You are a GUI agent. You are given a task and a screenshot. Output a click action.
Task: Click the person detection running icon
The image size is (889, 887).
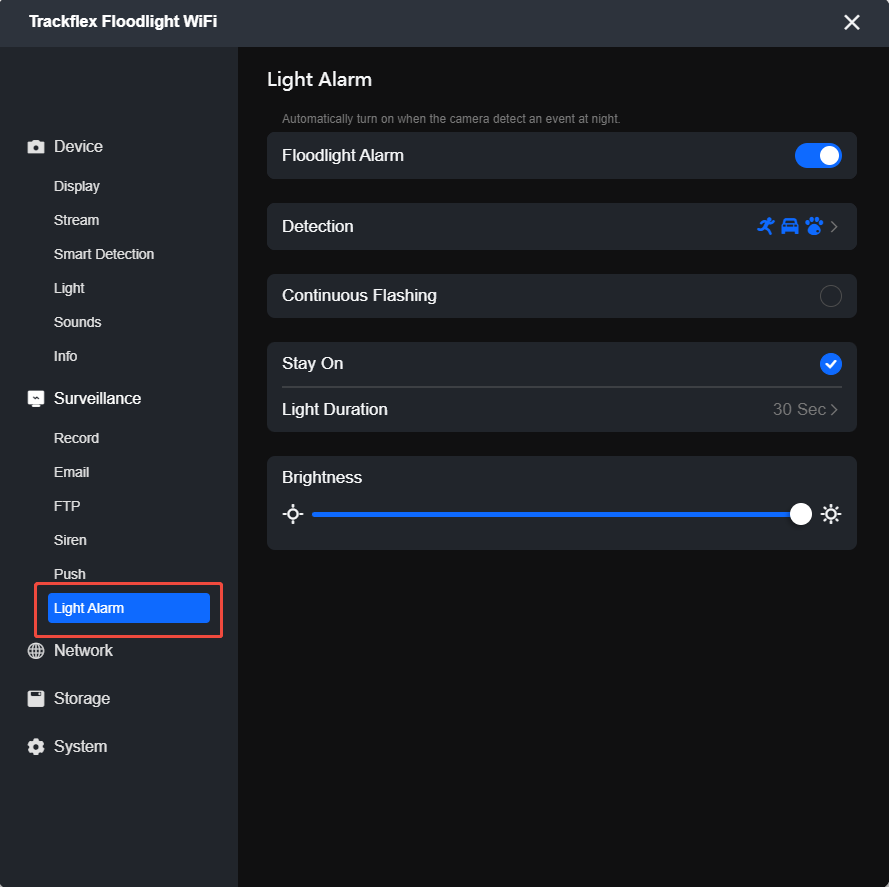click(766, 226)
